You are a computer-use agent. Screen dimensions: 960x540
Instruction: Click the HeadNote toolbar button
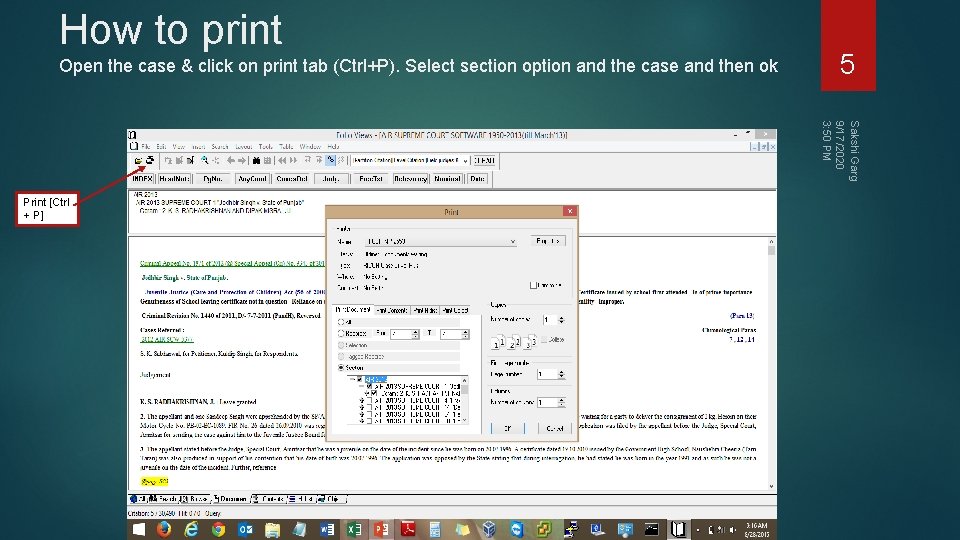[174, 179]
